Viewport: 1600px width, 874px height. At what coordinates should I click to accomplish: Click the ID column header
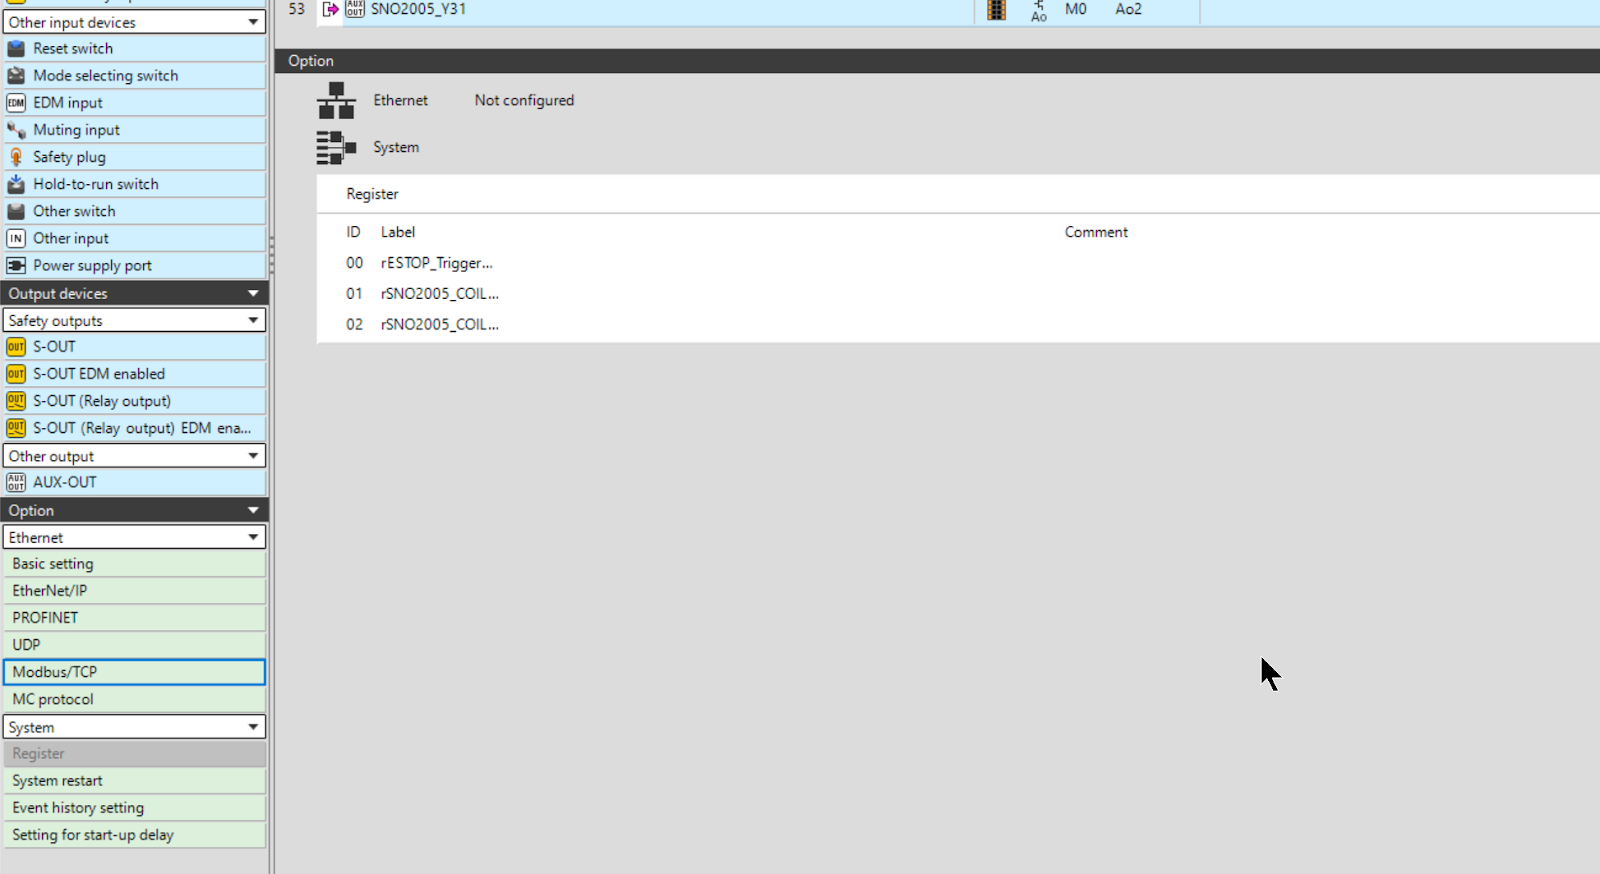pyautogui.click(x=353, y=232)
